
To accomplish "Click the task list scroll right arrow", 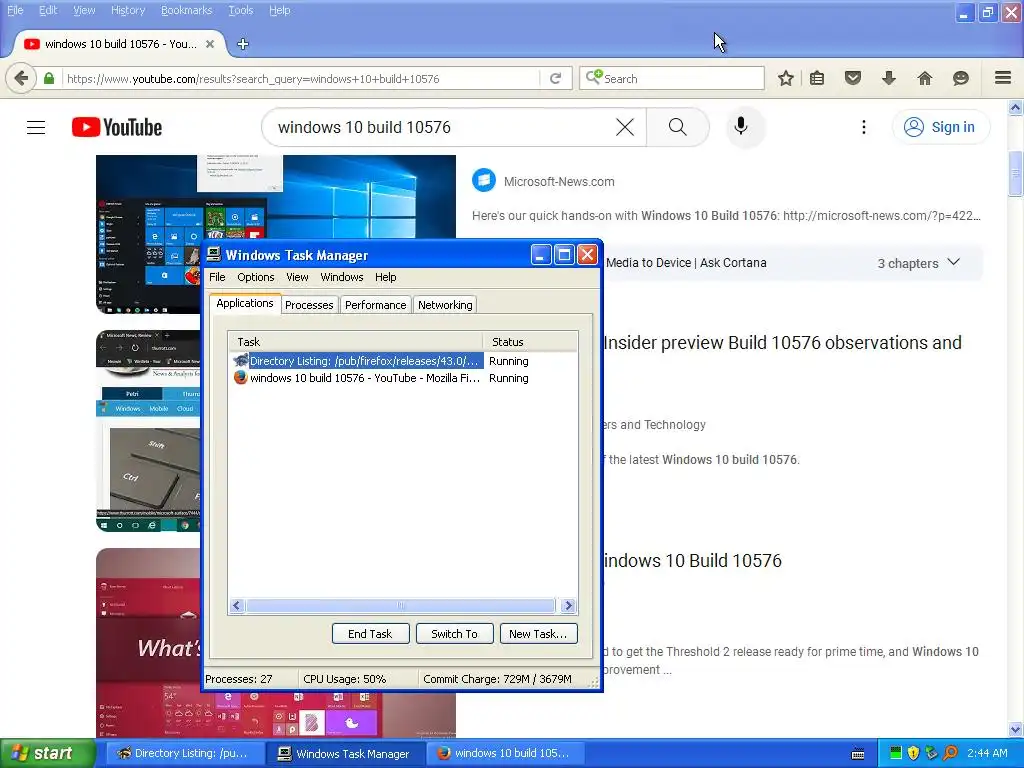I will [568, 606].
